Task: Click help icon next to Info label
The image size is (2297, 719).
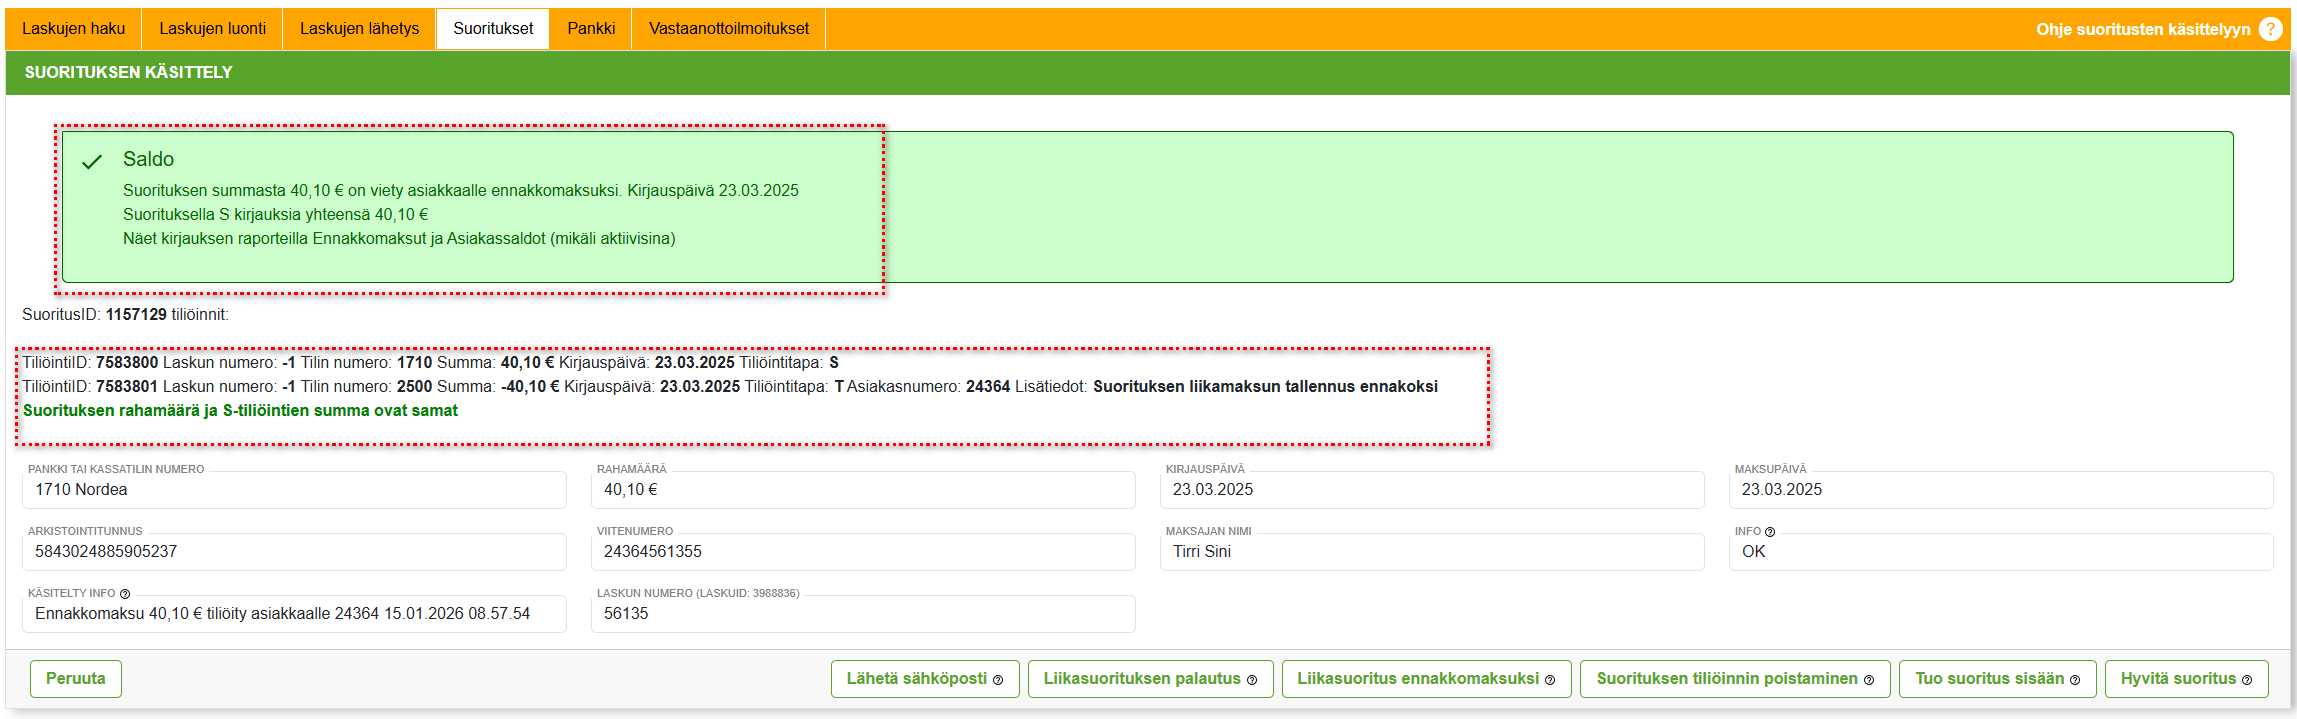Action: 1770,532
